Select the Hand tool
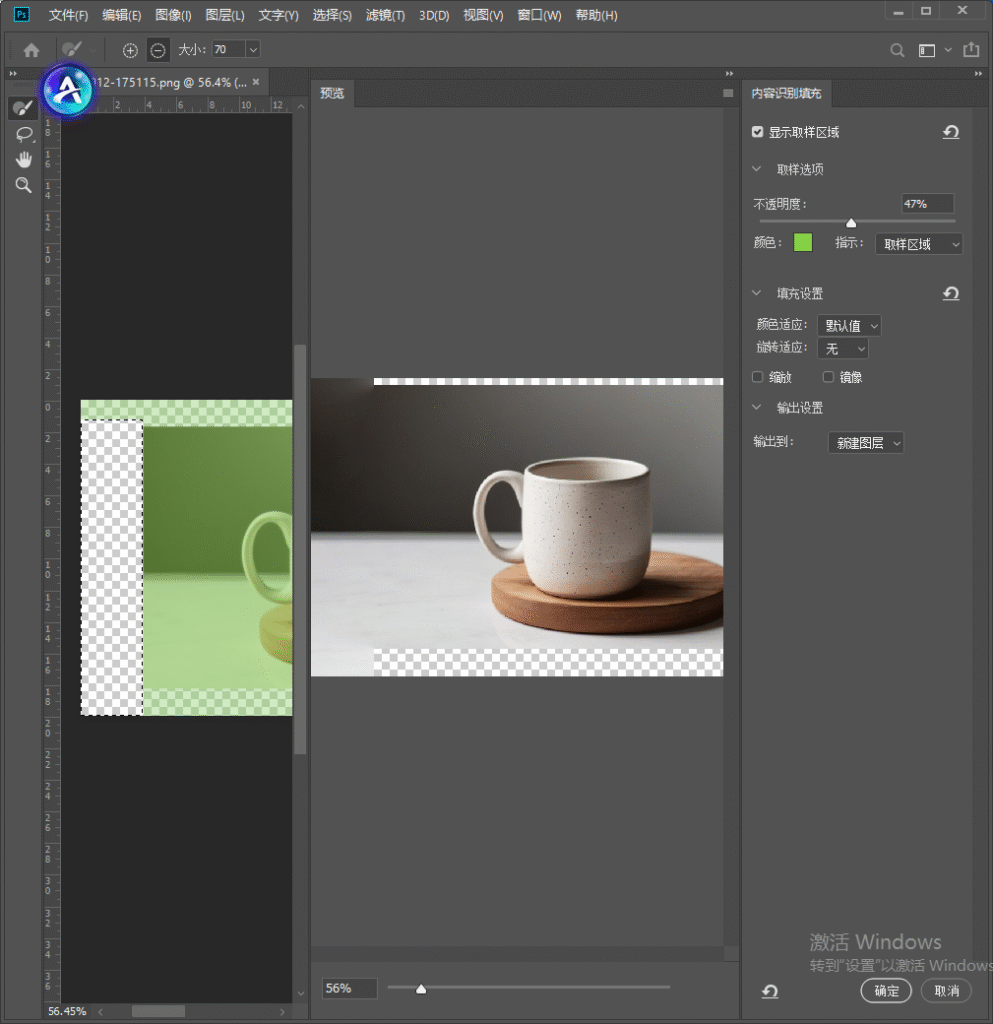The height and width of the screenshot is (1024, 993). pyautogui.click(x=24, y=159)
